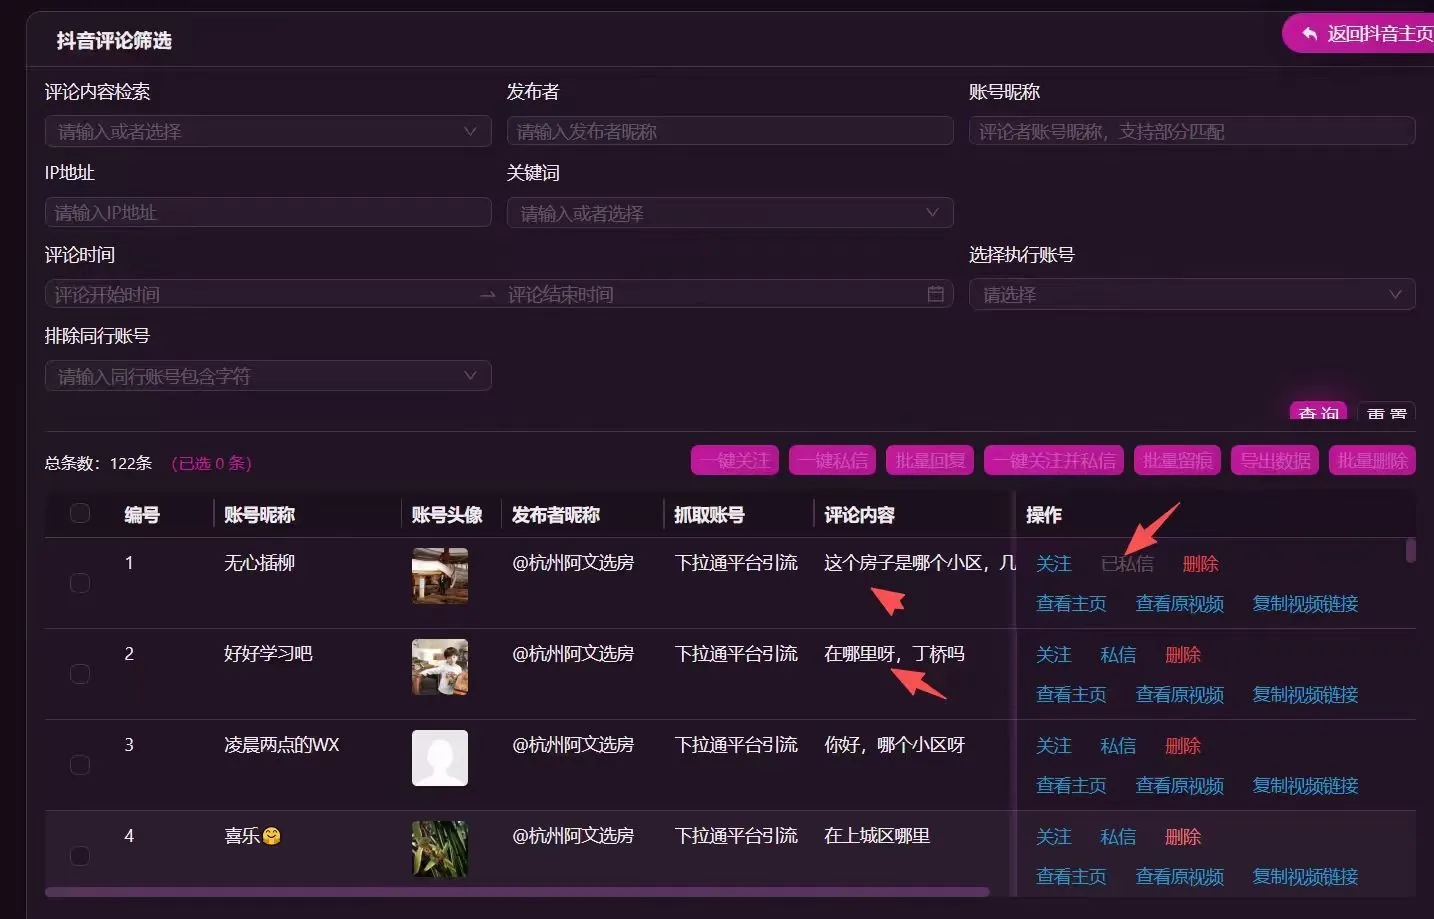Focus the 发布者 nickname input field

pyautogui.click(x=730, y=131)
